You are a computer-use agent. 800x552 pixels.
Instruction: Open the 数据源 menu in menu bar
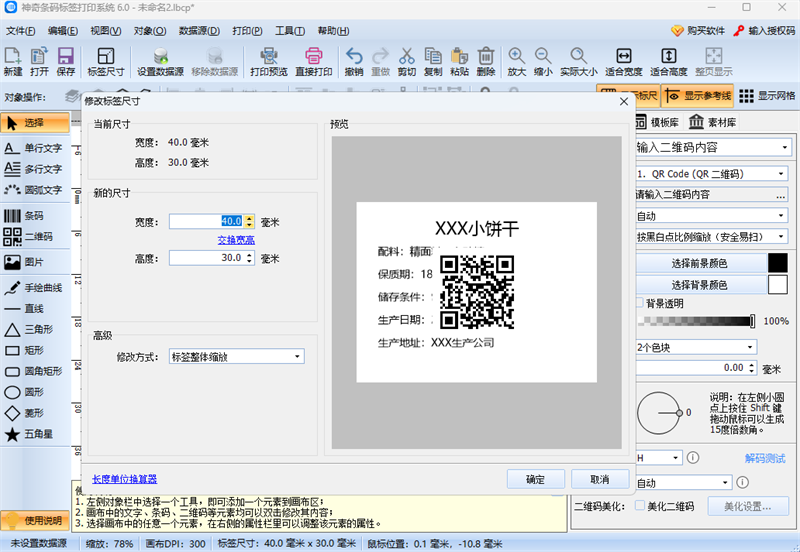coord(199,31)
